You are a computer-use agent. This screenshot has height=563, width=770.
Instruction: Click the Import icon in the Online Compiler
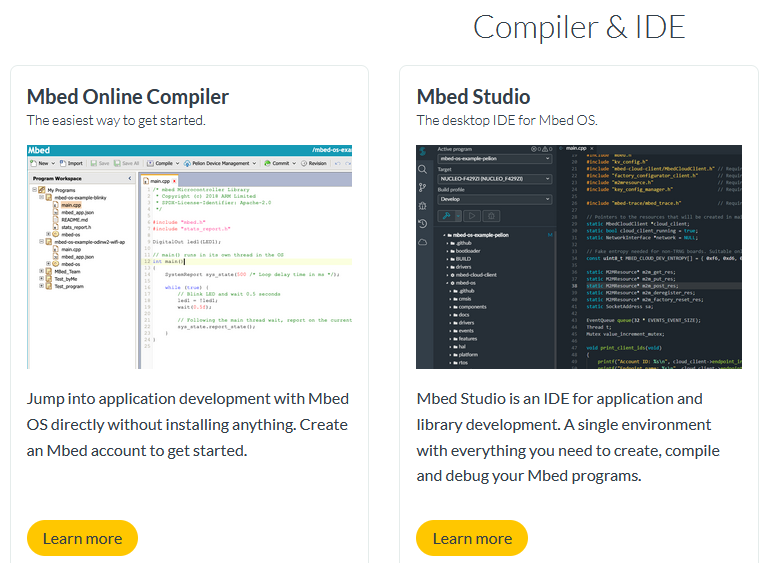(71, 162)
